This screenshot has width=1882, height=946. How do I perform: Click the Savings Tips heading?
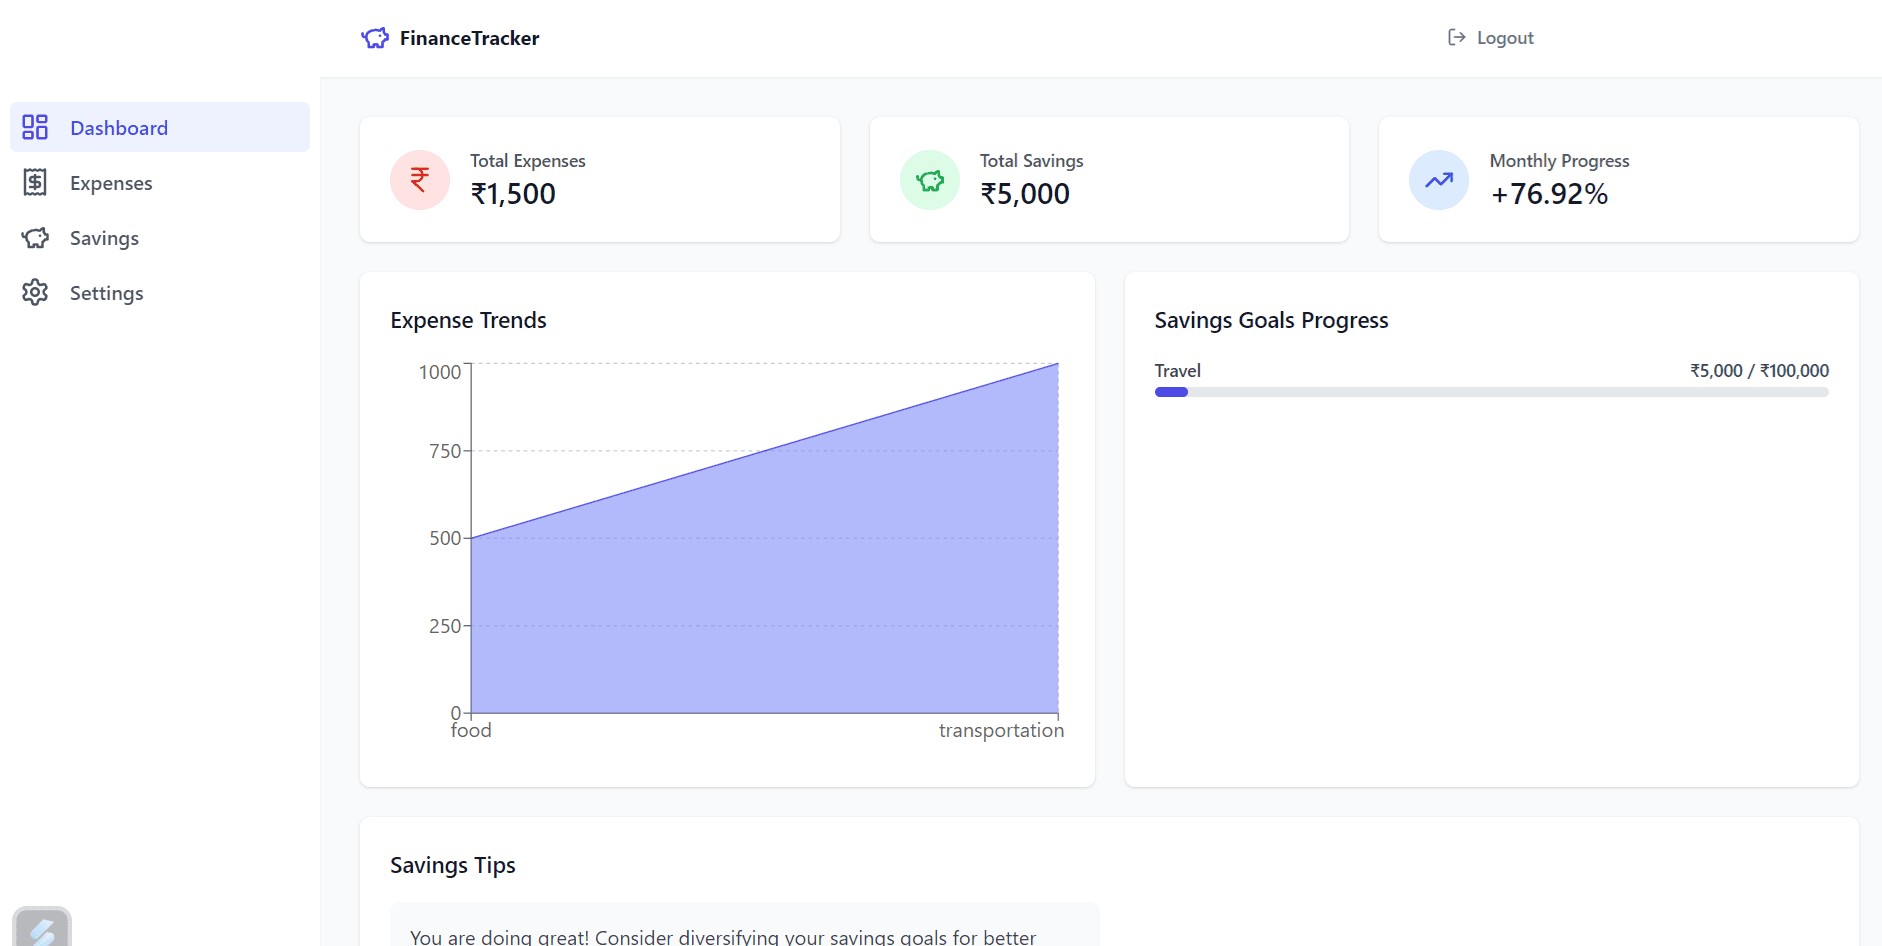(x=452, y=865)
